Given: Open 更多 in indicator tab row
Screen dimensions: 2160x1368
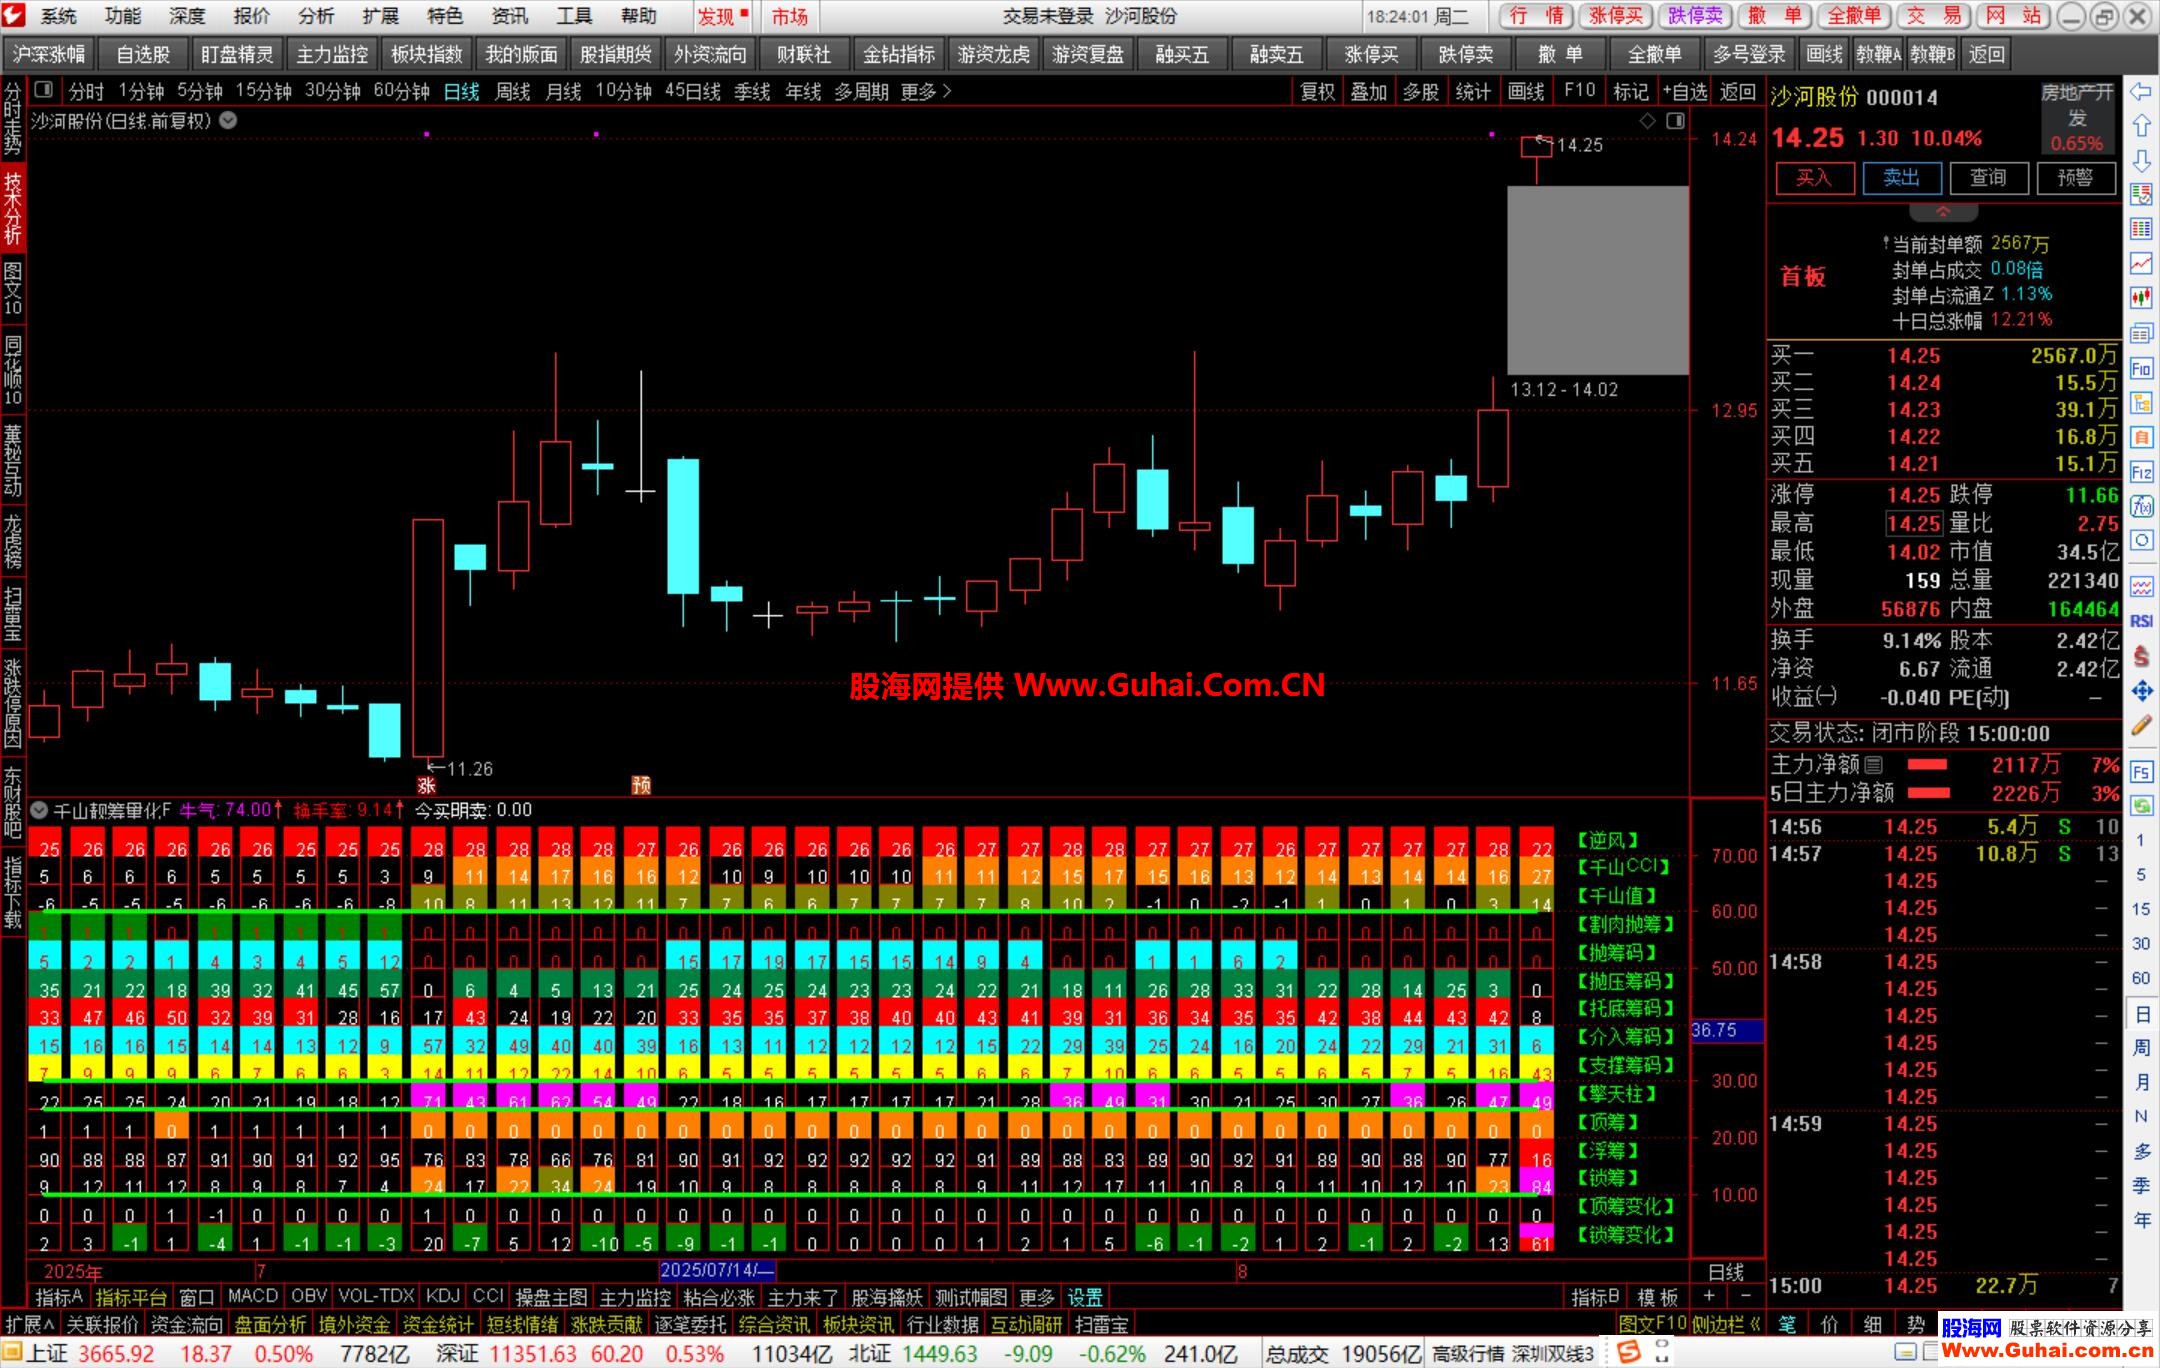Looking at the screenshot, I should click(1036, 1297).
